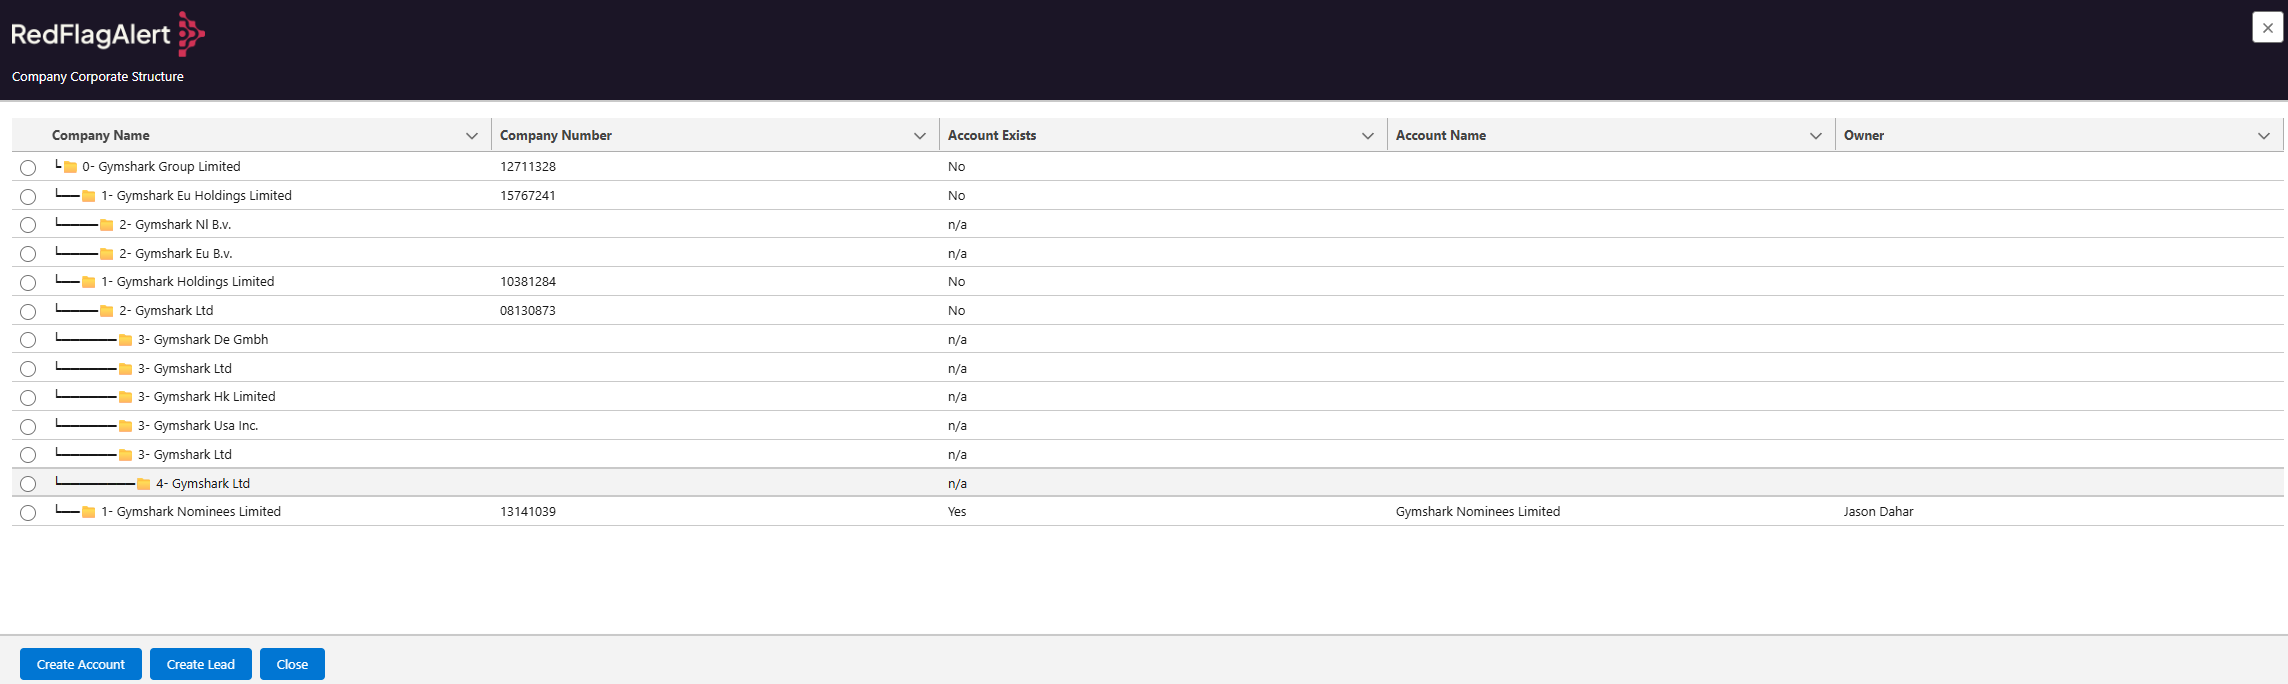The width and height of the screenshot is (2288, 684).
Task: Click folder icon of Gymshark Eu B.v.
Action: click(x=107, y=254)
